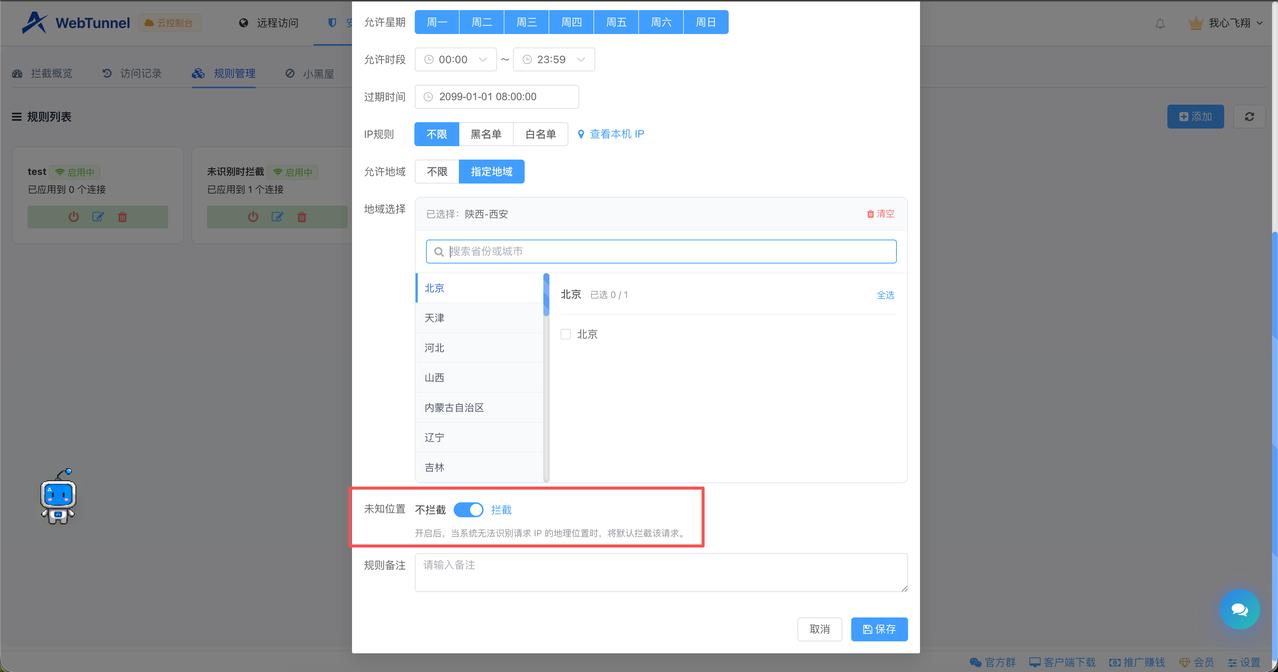The image size is (1278, 672).
Task: Open 会员 in the footer
Action: 1197,662
